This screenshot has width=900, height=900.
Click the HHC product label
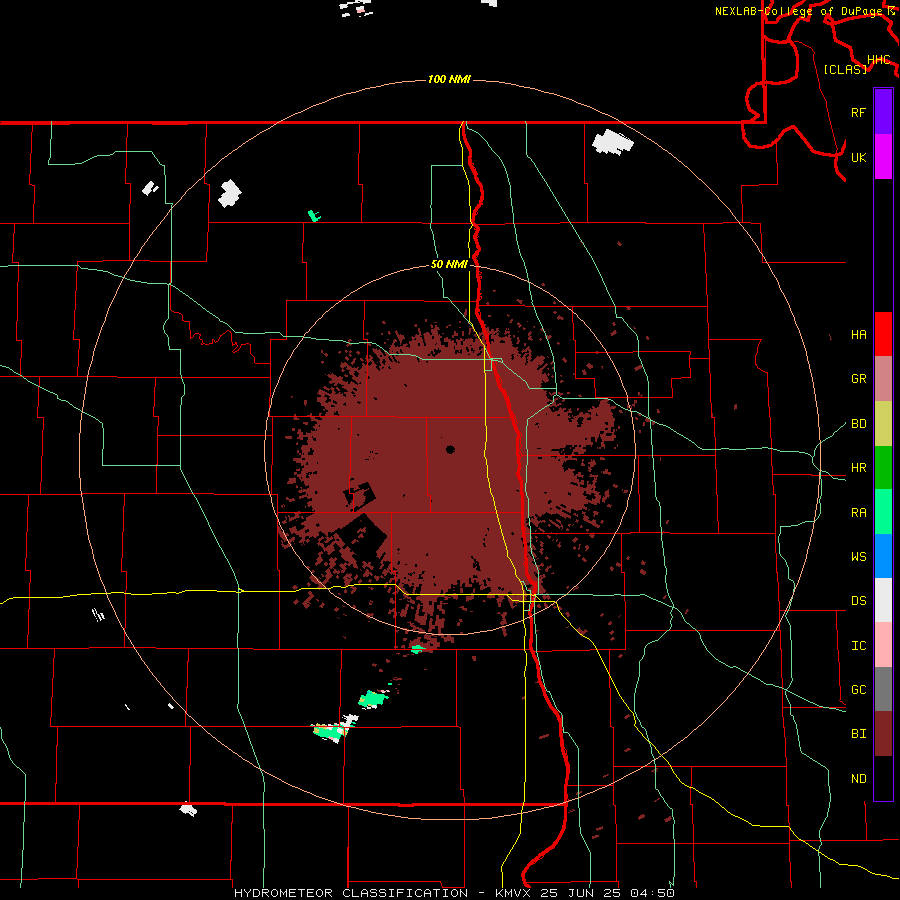878,60
